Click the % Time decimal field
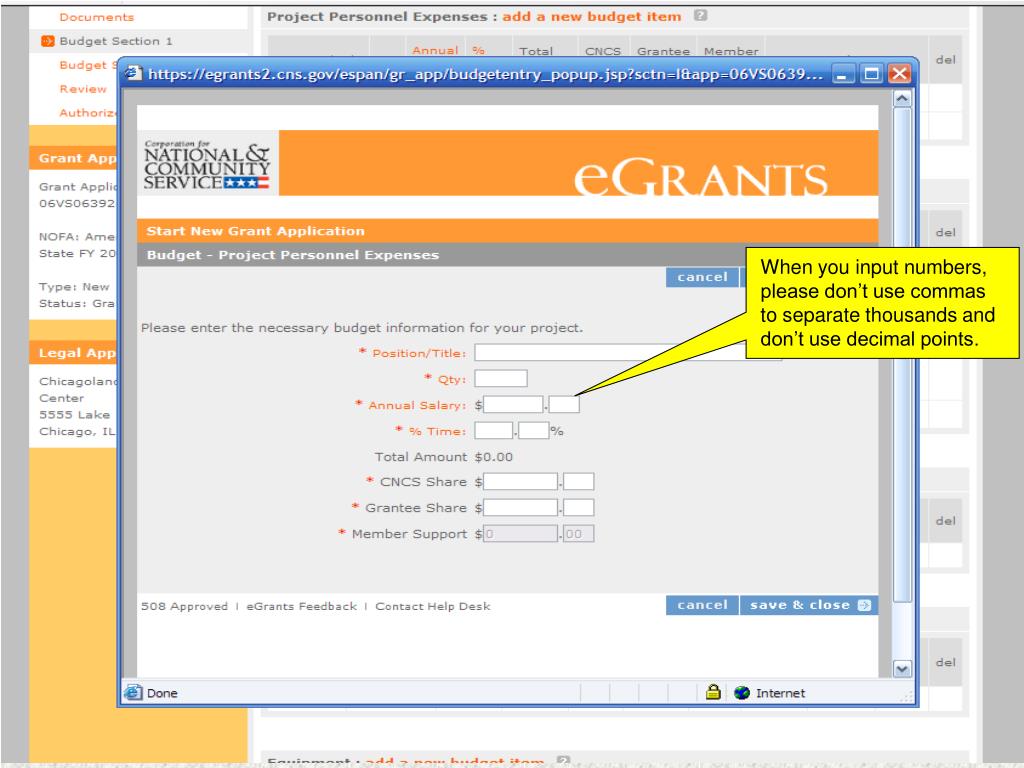This screenshot has height=768, width=1024. coord(534,431)
